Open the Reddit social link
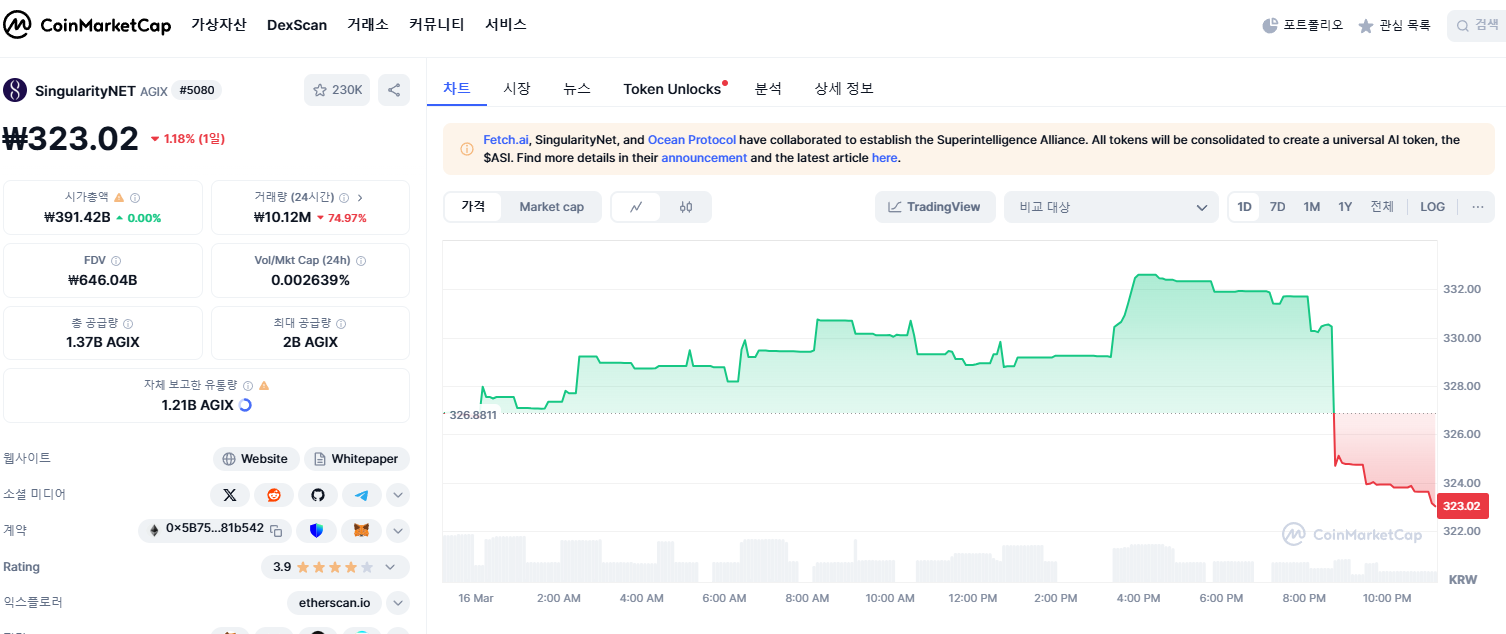The height and width of the screenshot is (634, 1506). coord(274,495)
